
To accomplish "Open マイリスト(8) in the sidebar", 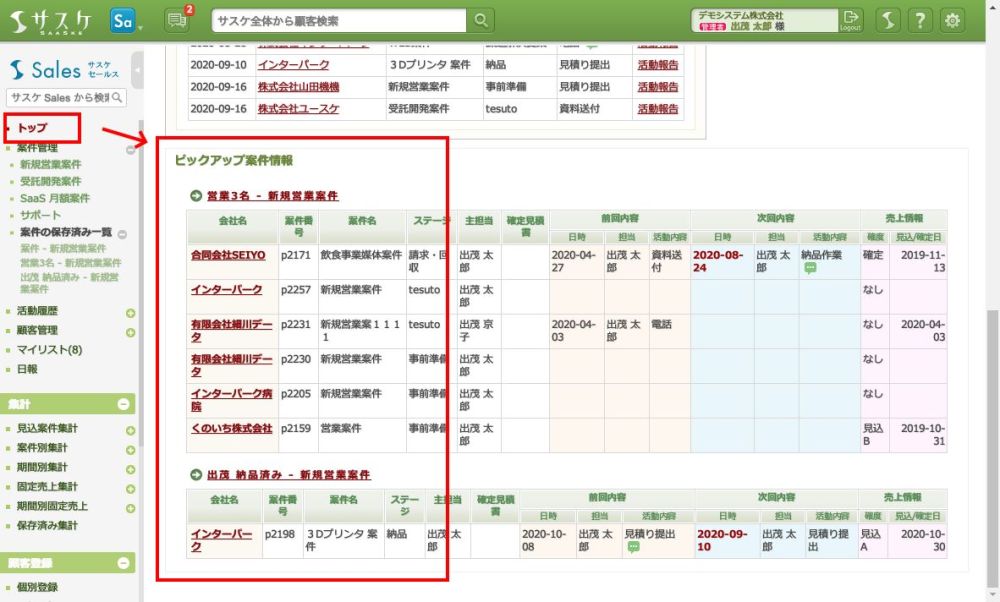I will (49, 350).
